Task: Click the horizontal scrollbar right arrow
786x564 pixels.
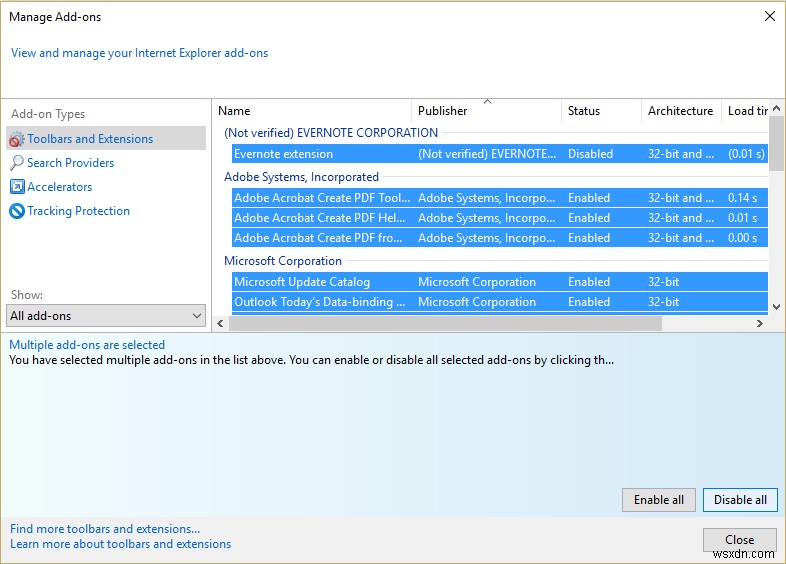Action: click(760, 323)
